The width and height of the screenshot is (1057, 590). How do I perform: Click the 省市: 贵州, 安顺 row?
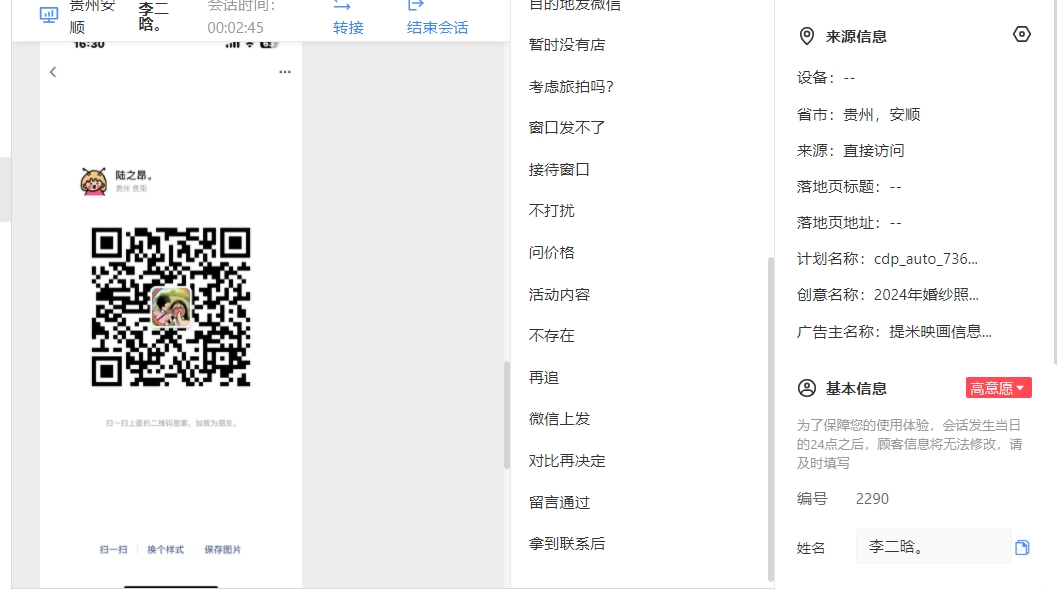pyautogui.click(x=859, y=115)
